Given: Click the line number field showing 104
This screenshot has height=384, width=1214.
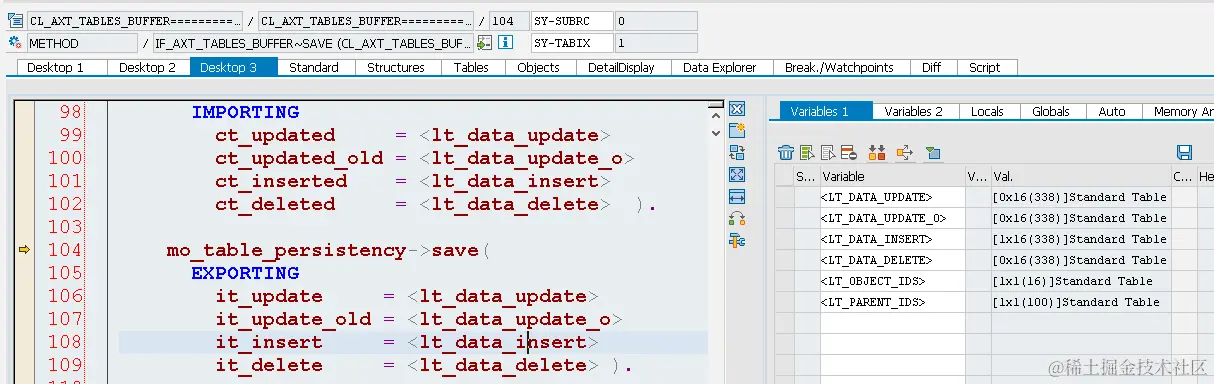Looking at the screenshot, I should pyautogui.click(x=509, y=20).
